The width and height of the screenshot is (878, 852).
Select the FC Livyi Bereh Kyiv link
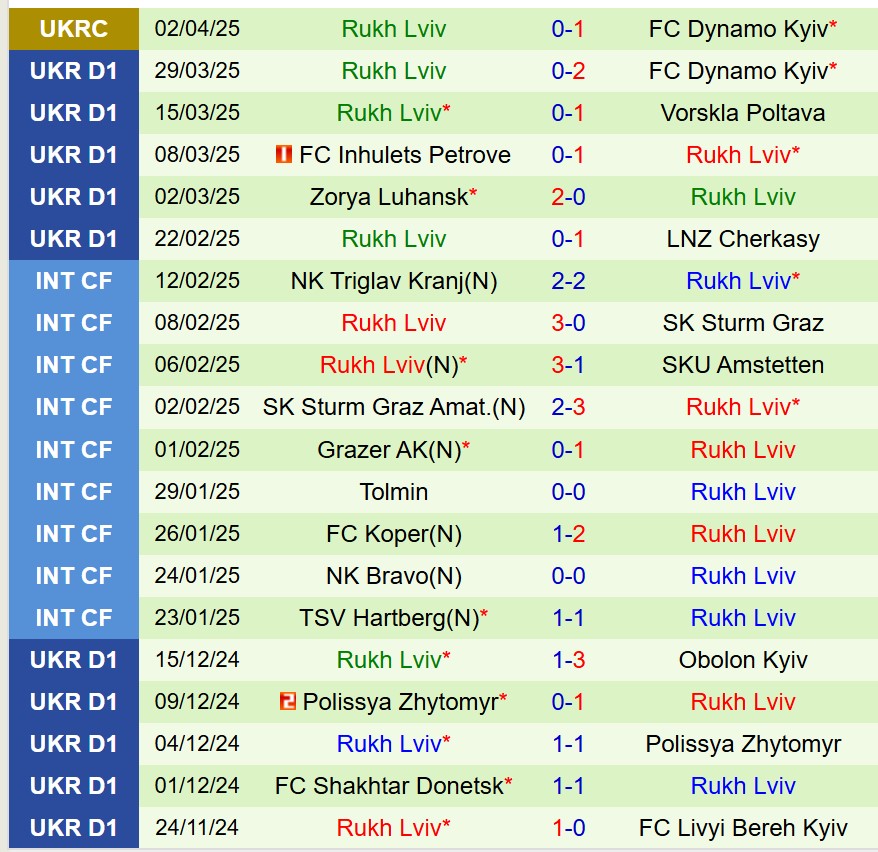(x=743, y=828)
